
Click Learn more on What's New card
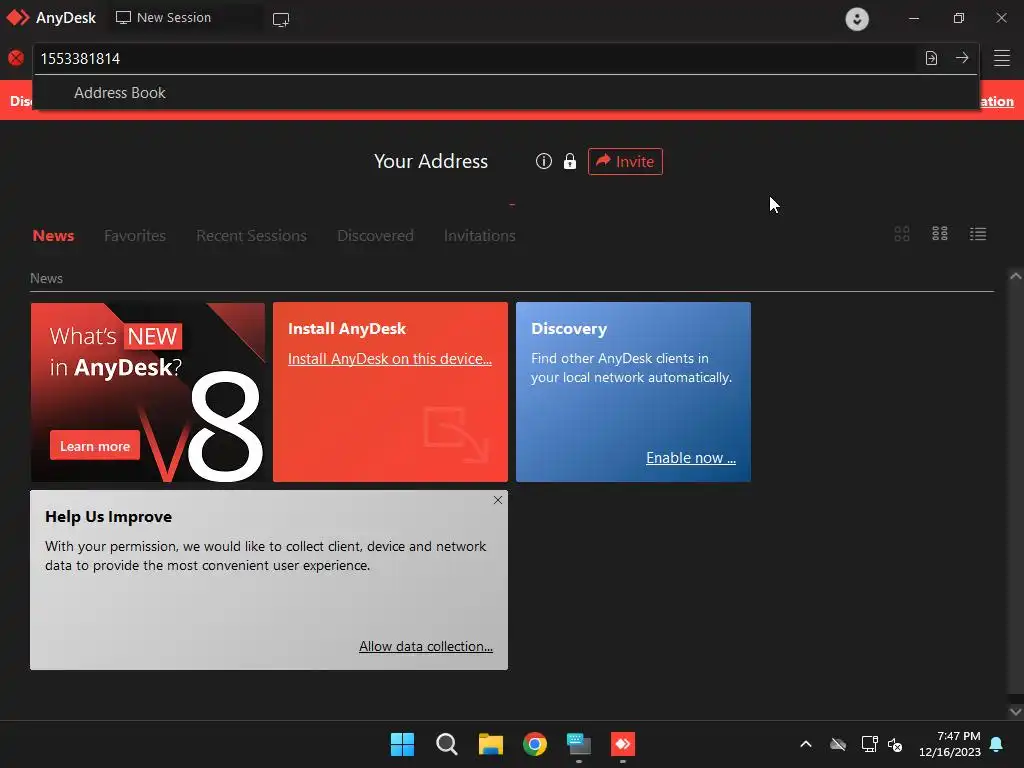pos(95,446)
